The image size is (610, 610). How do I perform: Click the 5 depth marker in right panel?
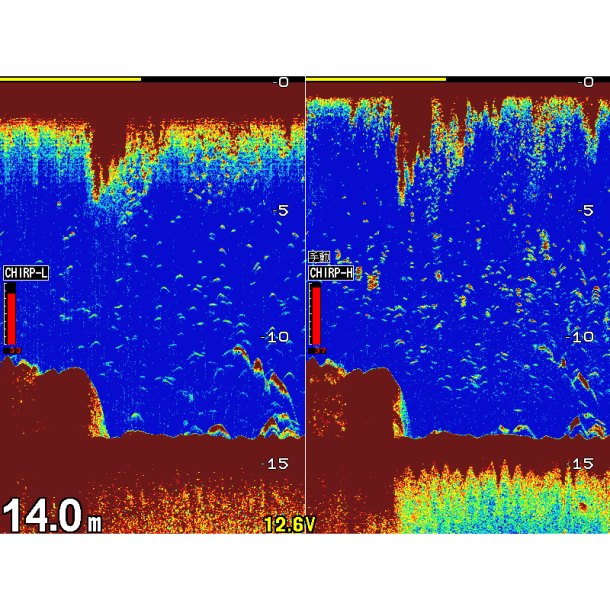pyautogui.click(x=588, y=210)
